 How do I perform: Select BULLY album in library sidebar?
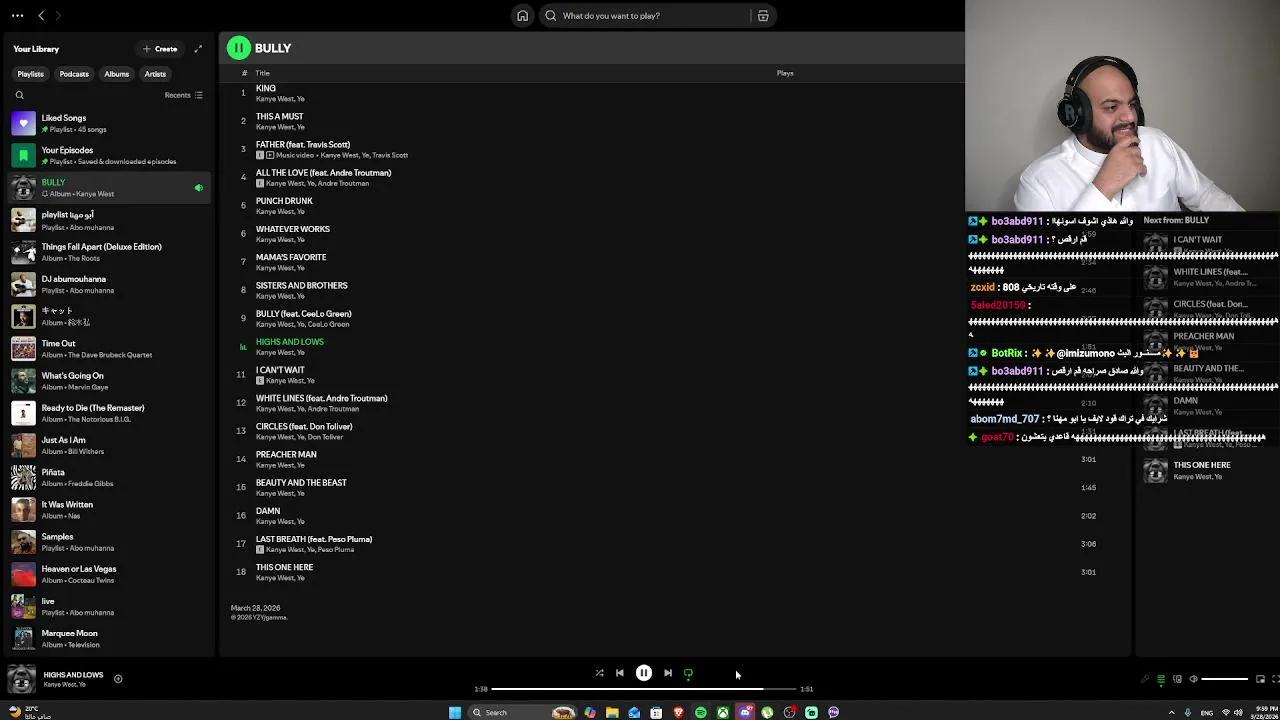109,187
